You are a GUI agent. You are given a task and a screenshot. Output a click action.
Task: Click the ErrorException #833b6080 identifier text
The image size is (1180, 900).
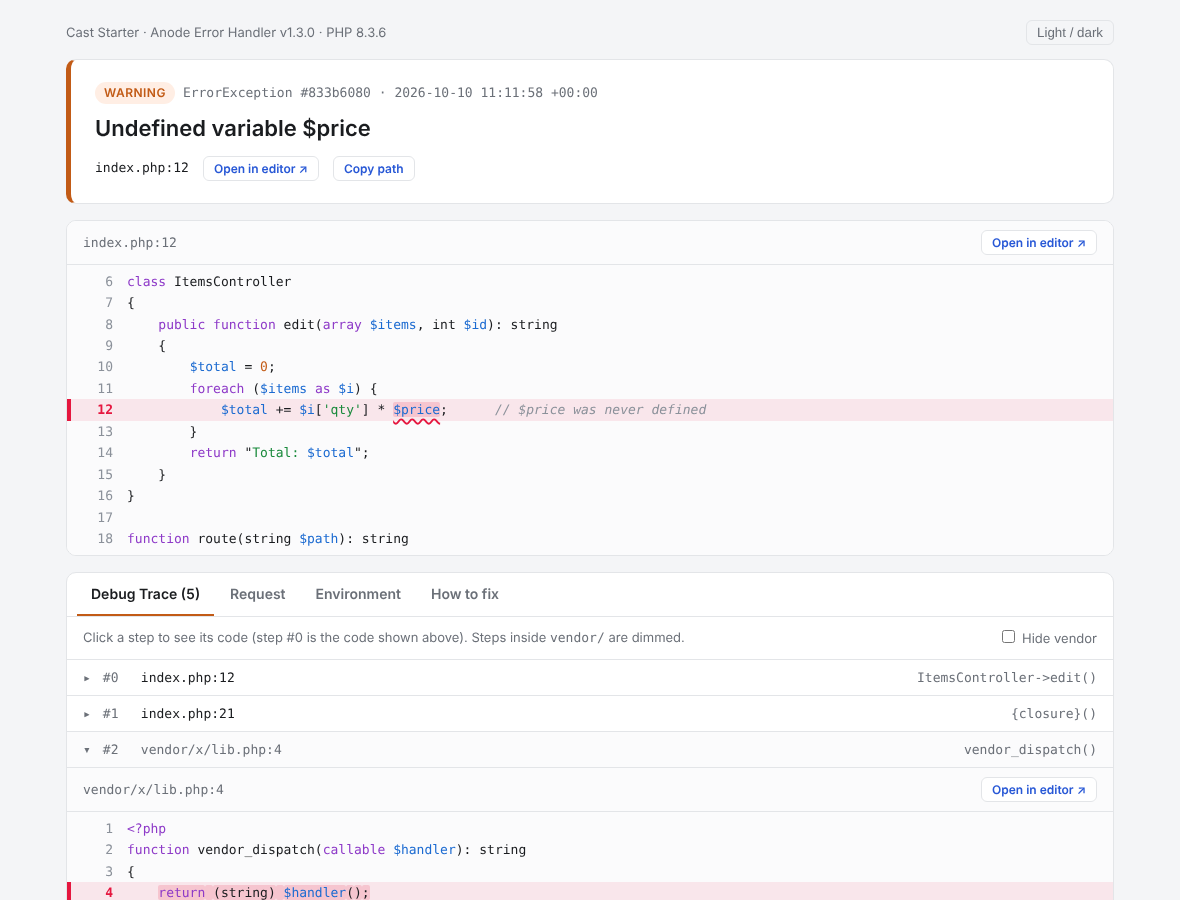point(277,93)
